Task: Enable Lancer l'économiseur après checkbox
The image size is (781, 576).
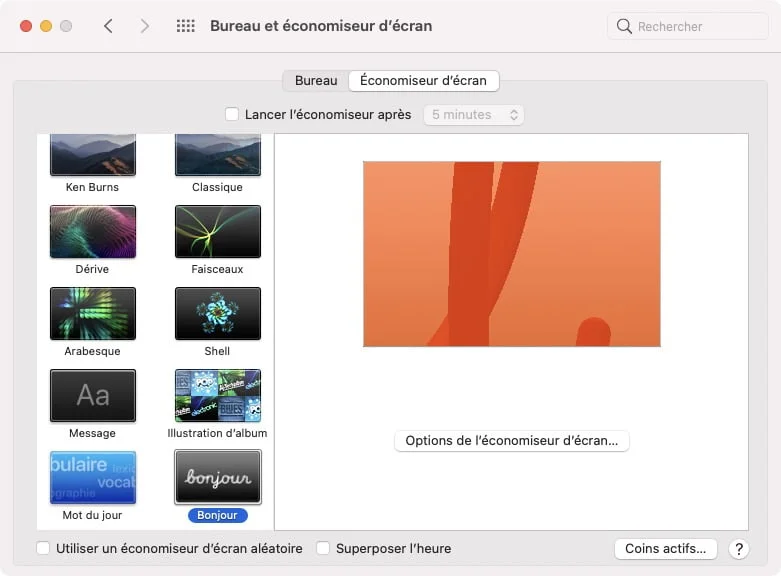Action: [x=232, y=115]
